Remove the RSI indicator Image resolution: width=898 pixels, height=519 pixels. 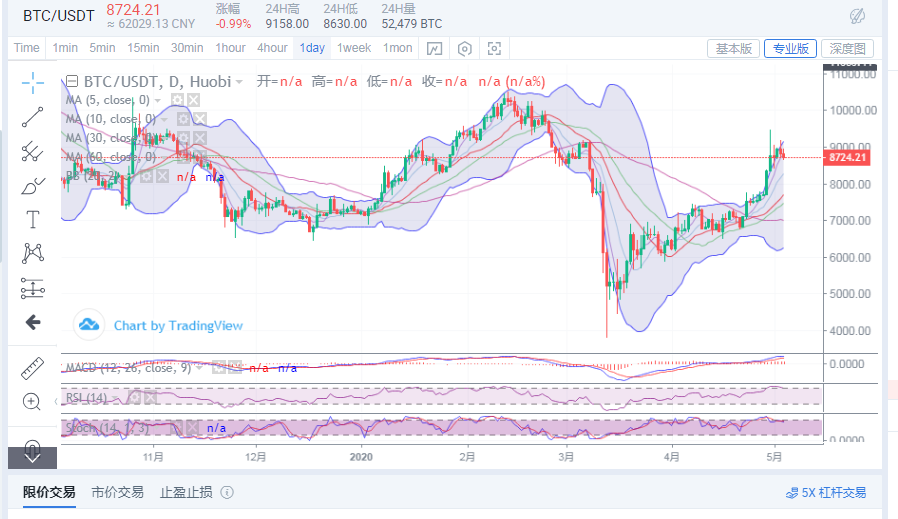coord(150,397)
